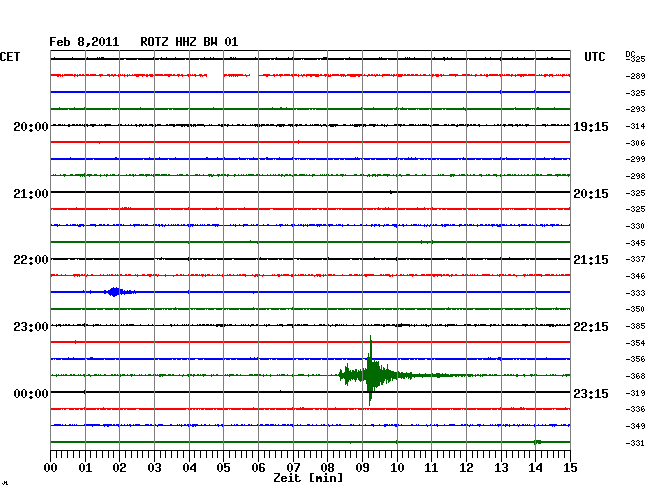Viewport: 650px width, 494px height.
Task: Click the '23:00' CET time label
Action: [x=31, y=327]
